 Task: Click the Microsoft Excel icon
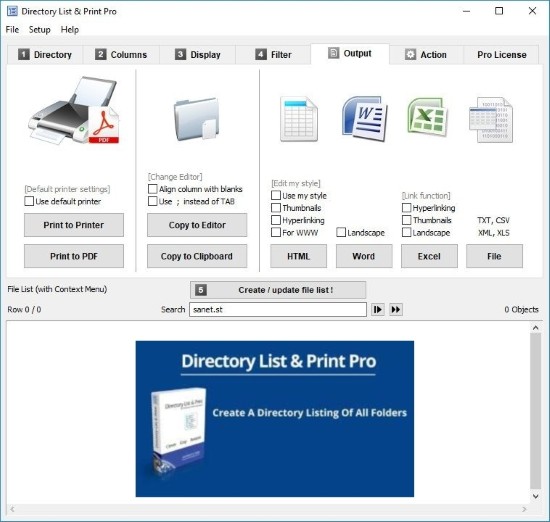pyautogui.click(x=428, y=117)
